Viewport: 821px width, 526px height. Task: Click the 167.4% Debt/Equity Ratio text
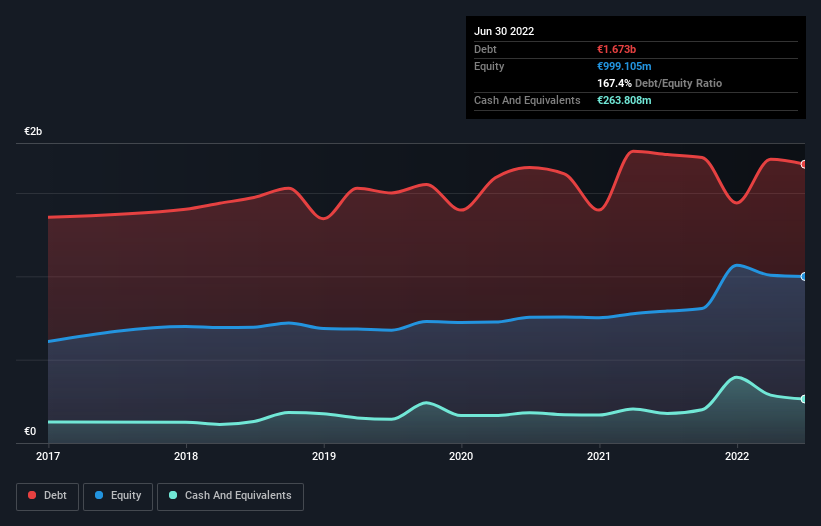click(x=659, y=83)
